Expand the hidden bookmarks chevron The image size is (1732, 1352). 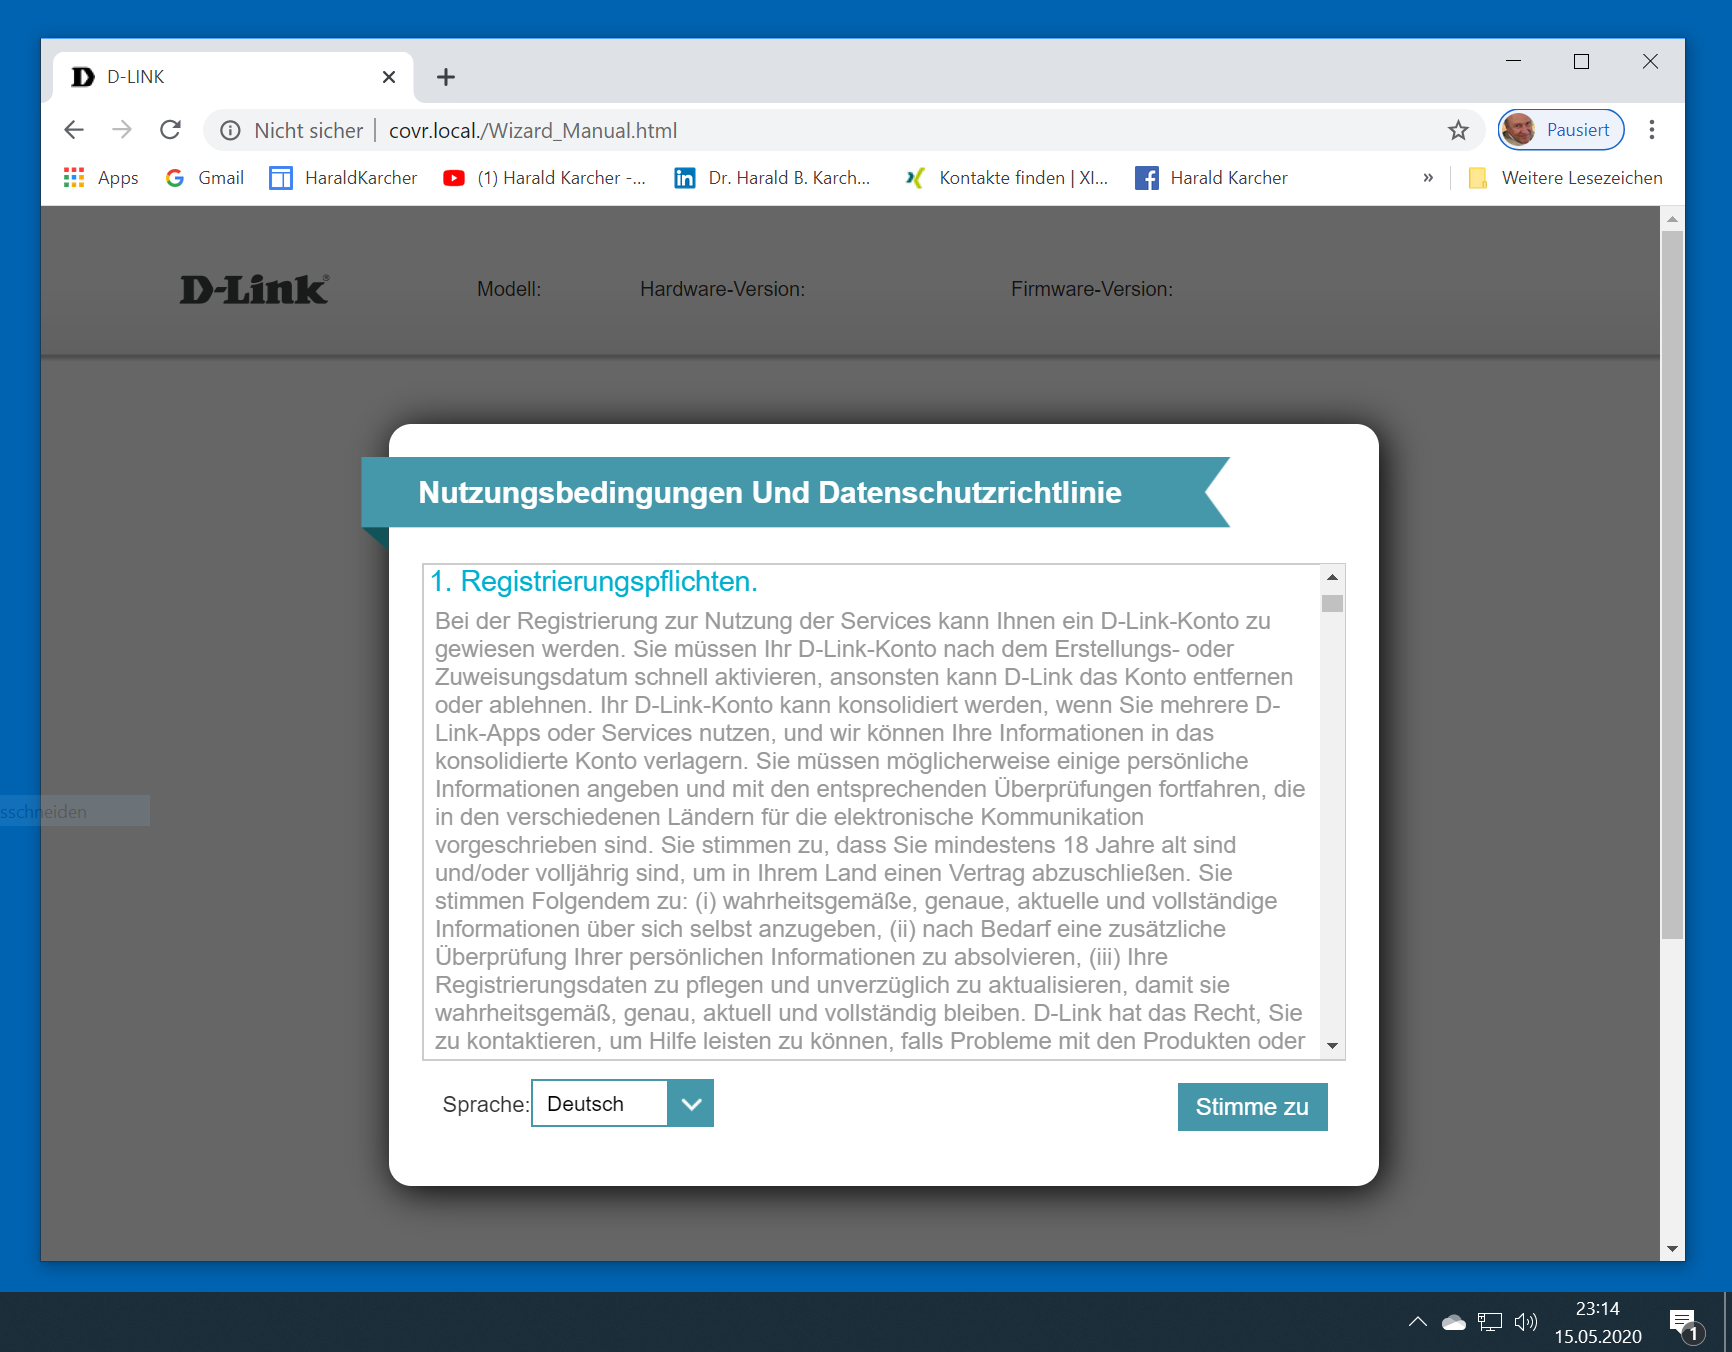pyautogui.click(x=1428, y=178)
